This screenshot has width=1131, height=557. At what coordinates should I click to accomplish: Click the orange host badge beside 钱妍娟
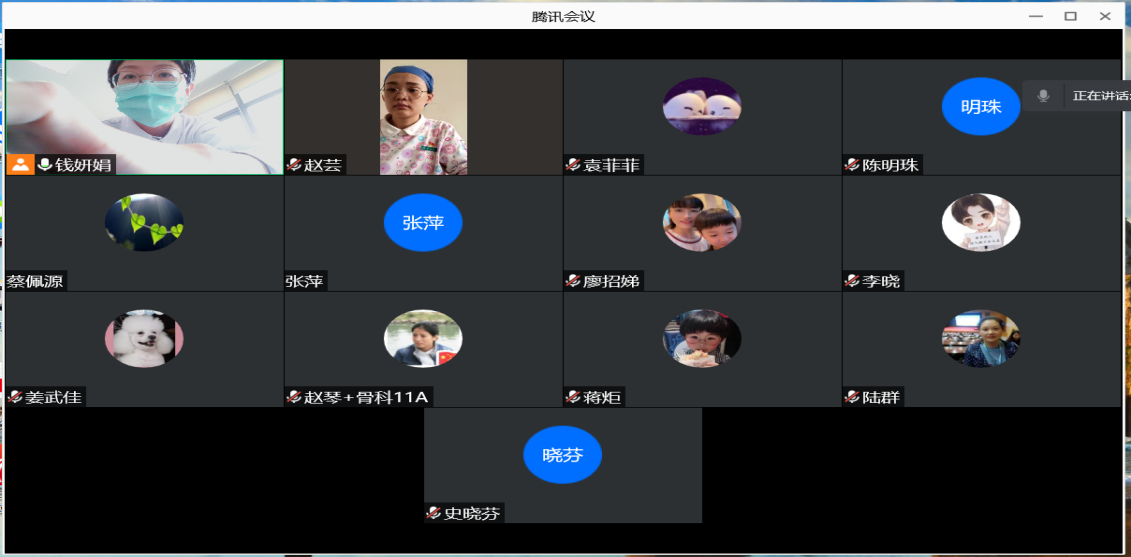tap(20, 165)
